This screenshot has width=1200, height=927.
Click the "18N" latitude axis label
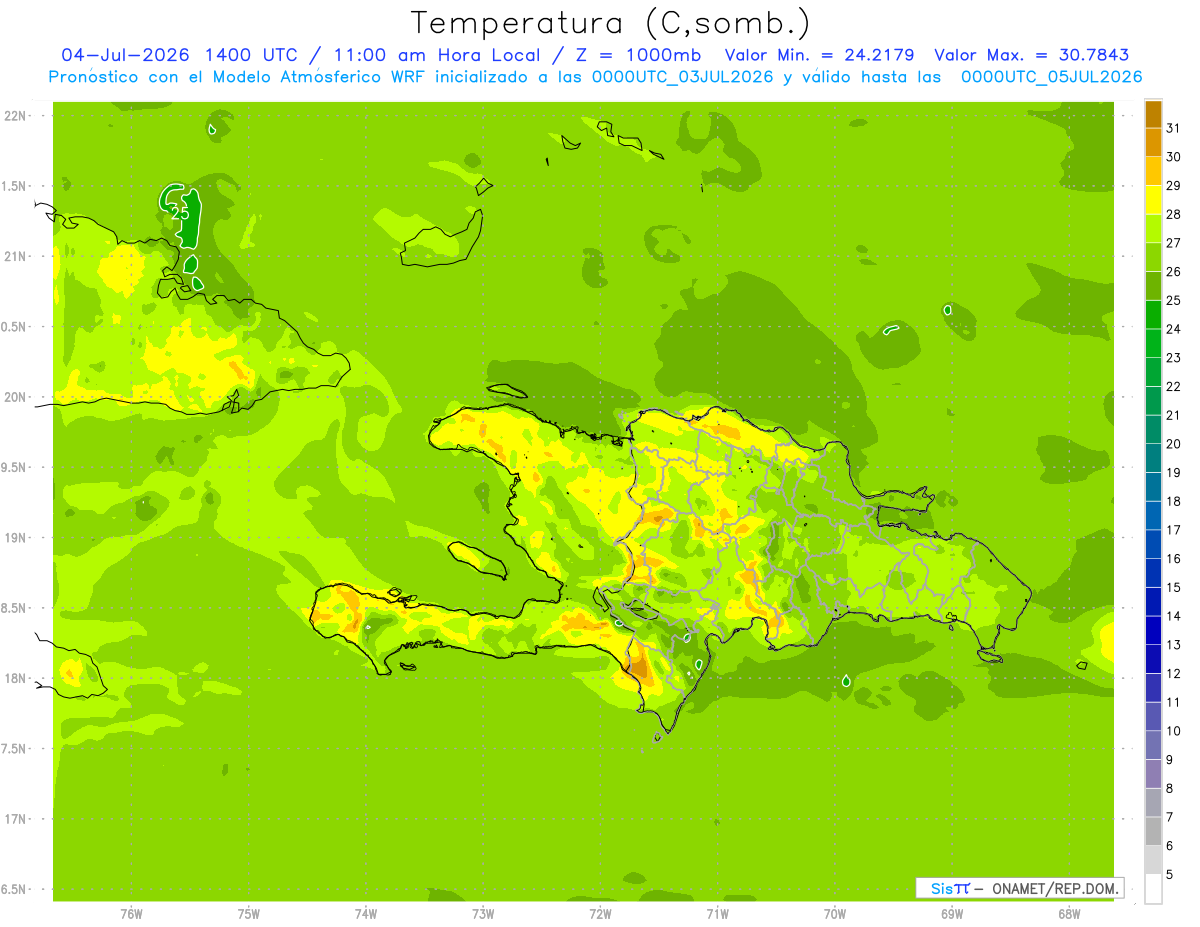15,678
